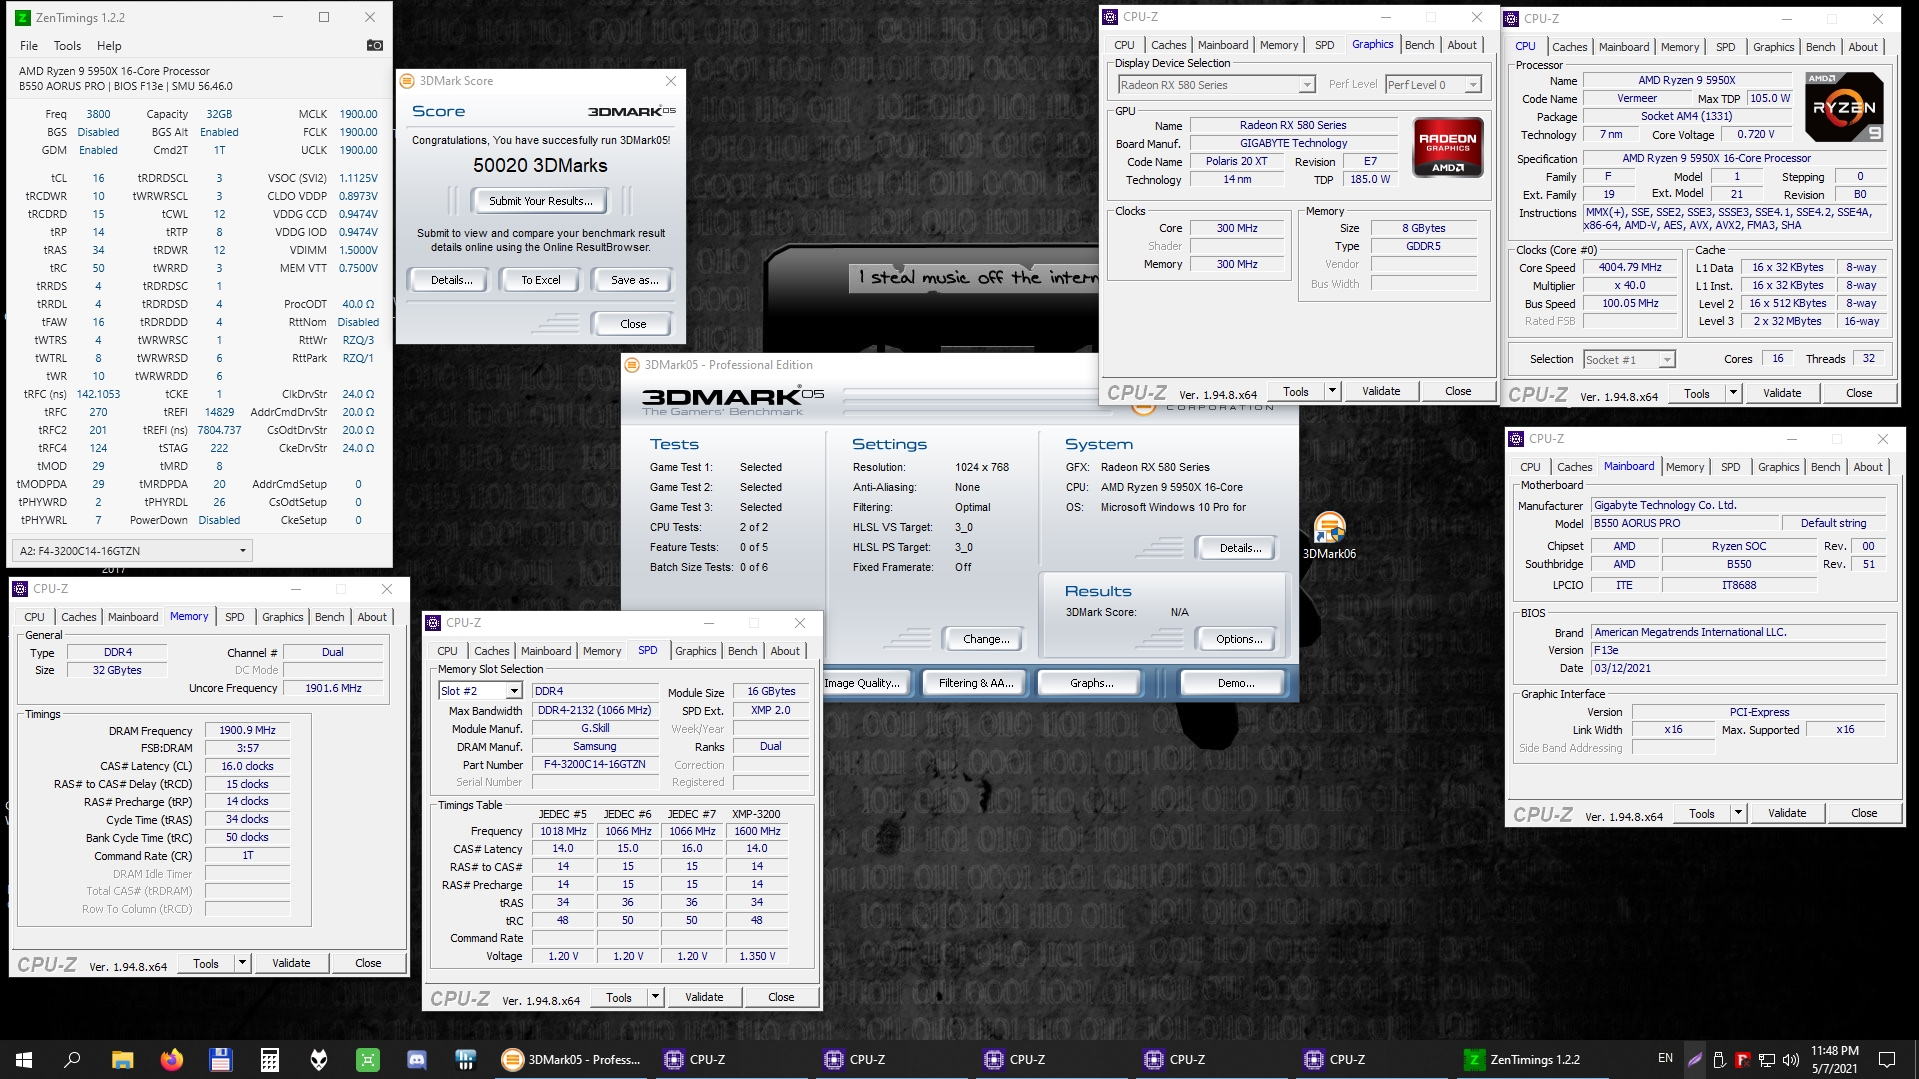Select Graphics tab in SPD CPU-Z window
Screen dimensions: 1919x1079
[696, 651]
